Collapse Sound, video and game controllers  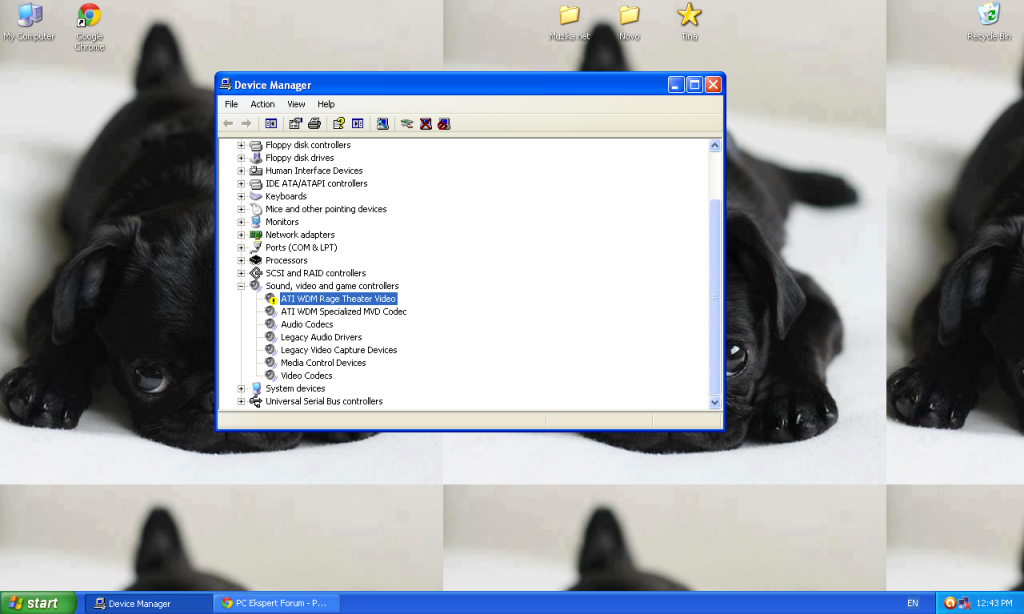(x=241, y=286)
